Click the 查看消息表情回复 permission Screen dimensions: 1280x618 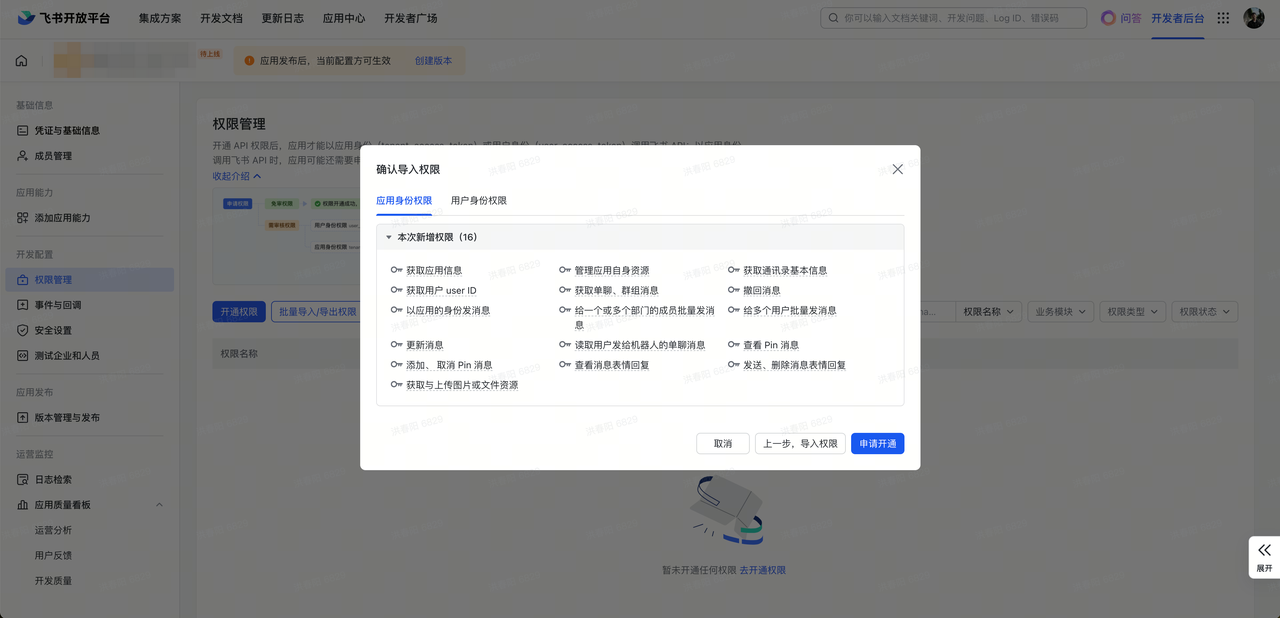612,364
